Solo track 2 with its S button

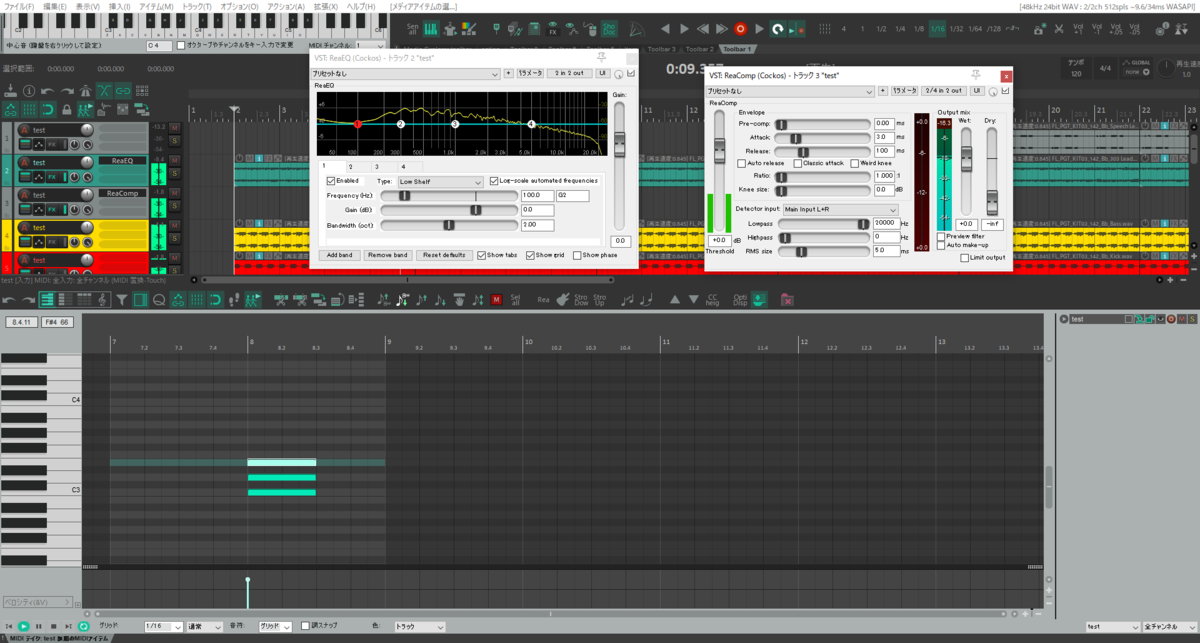pos(174,175)
